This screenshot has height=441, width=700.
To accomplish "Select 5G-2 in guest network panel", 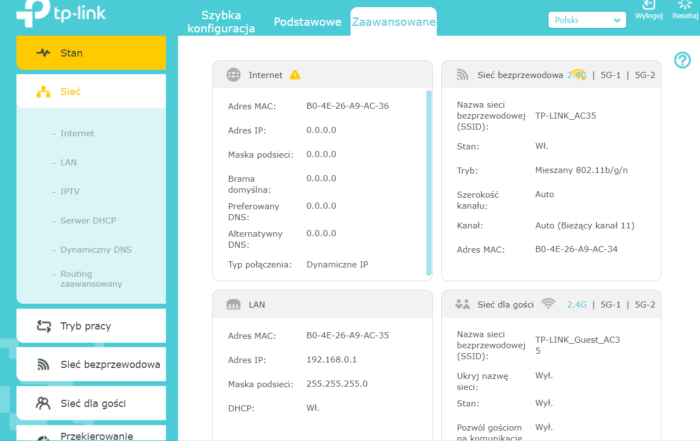I will 645,303.
